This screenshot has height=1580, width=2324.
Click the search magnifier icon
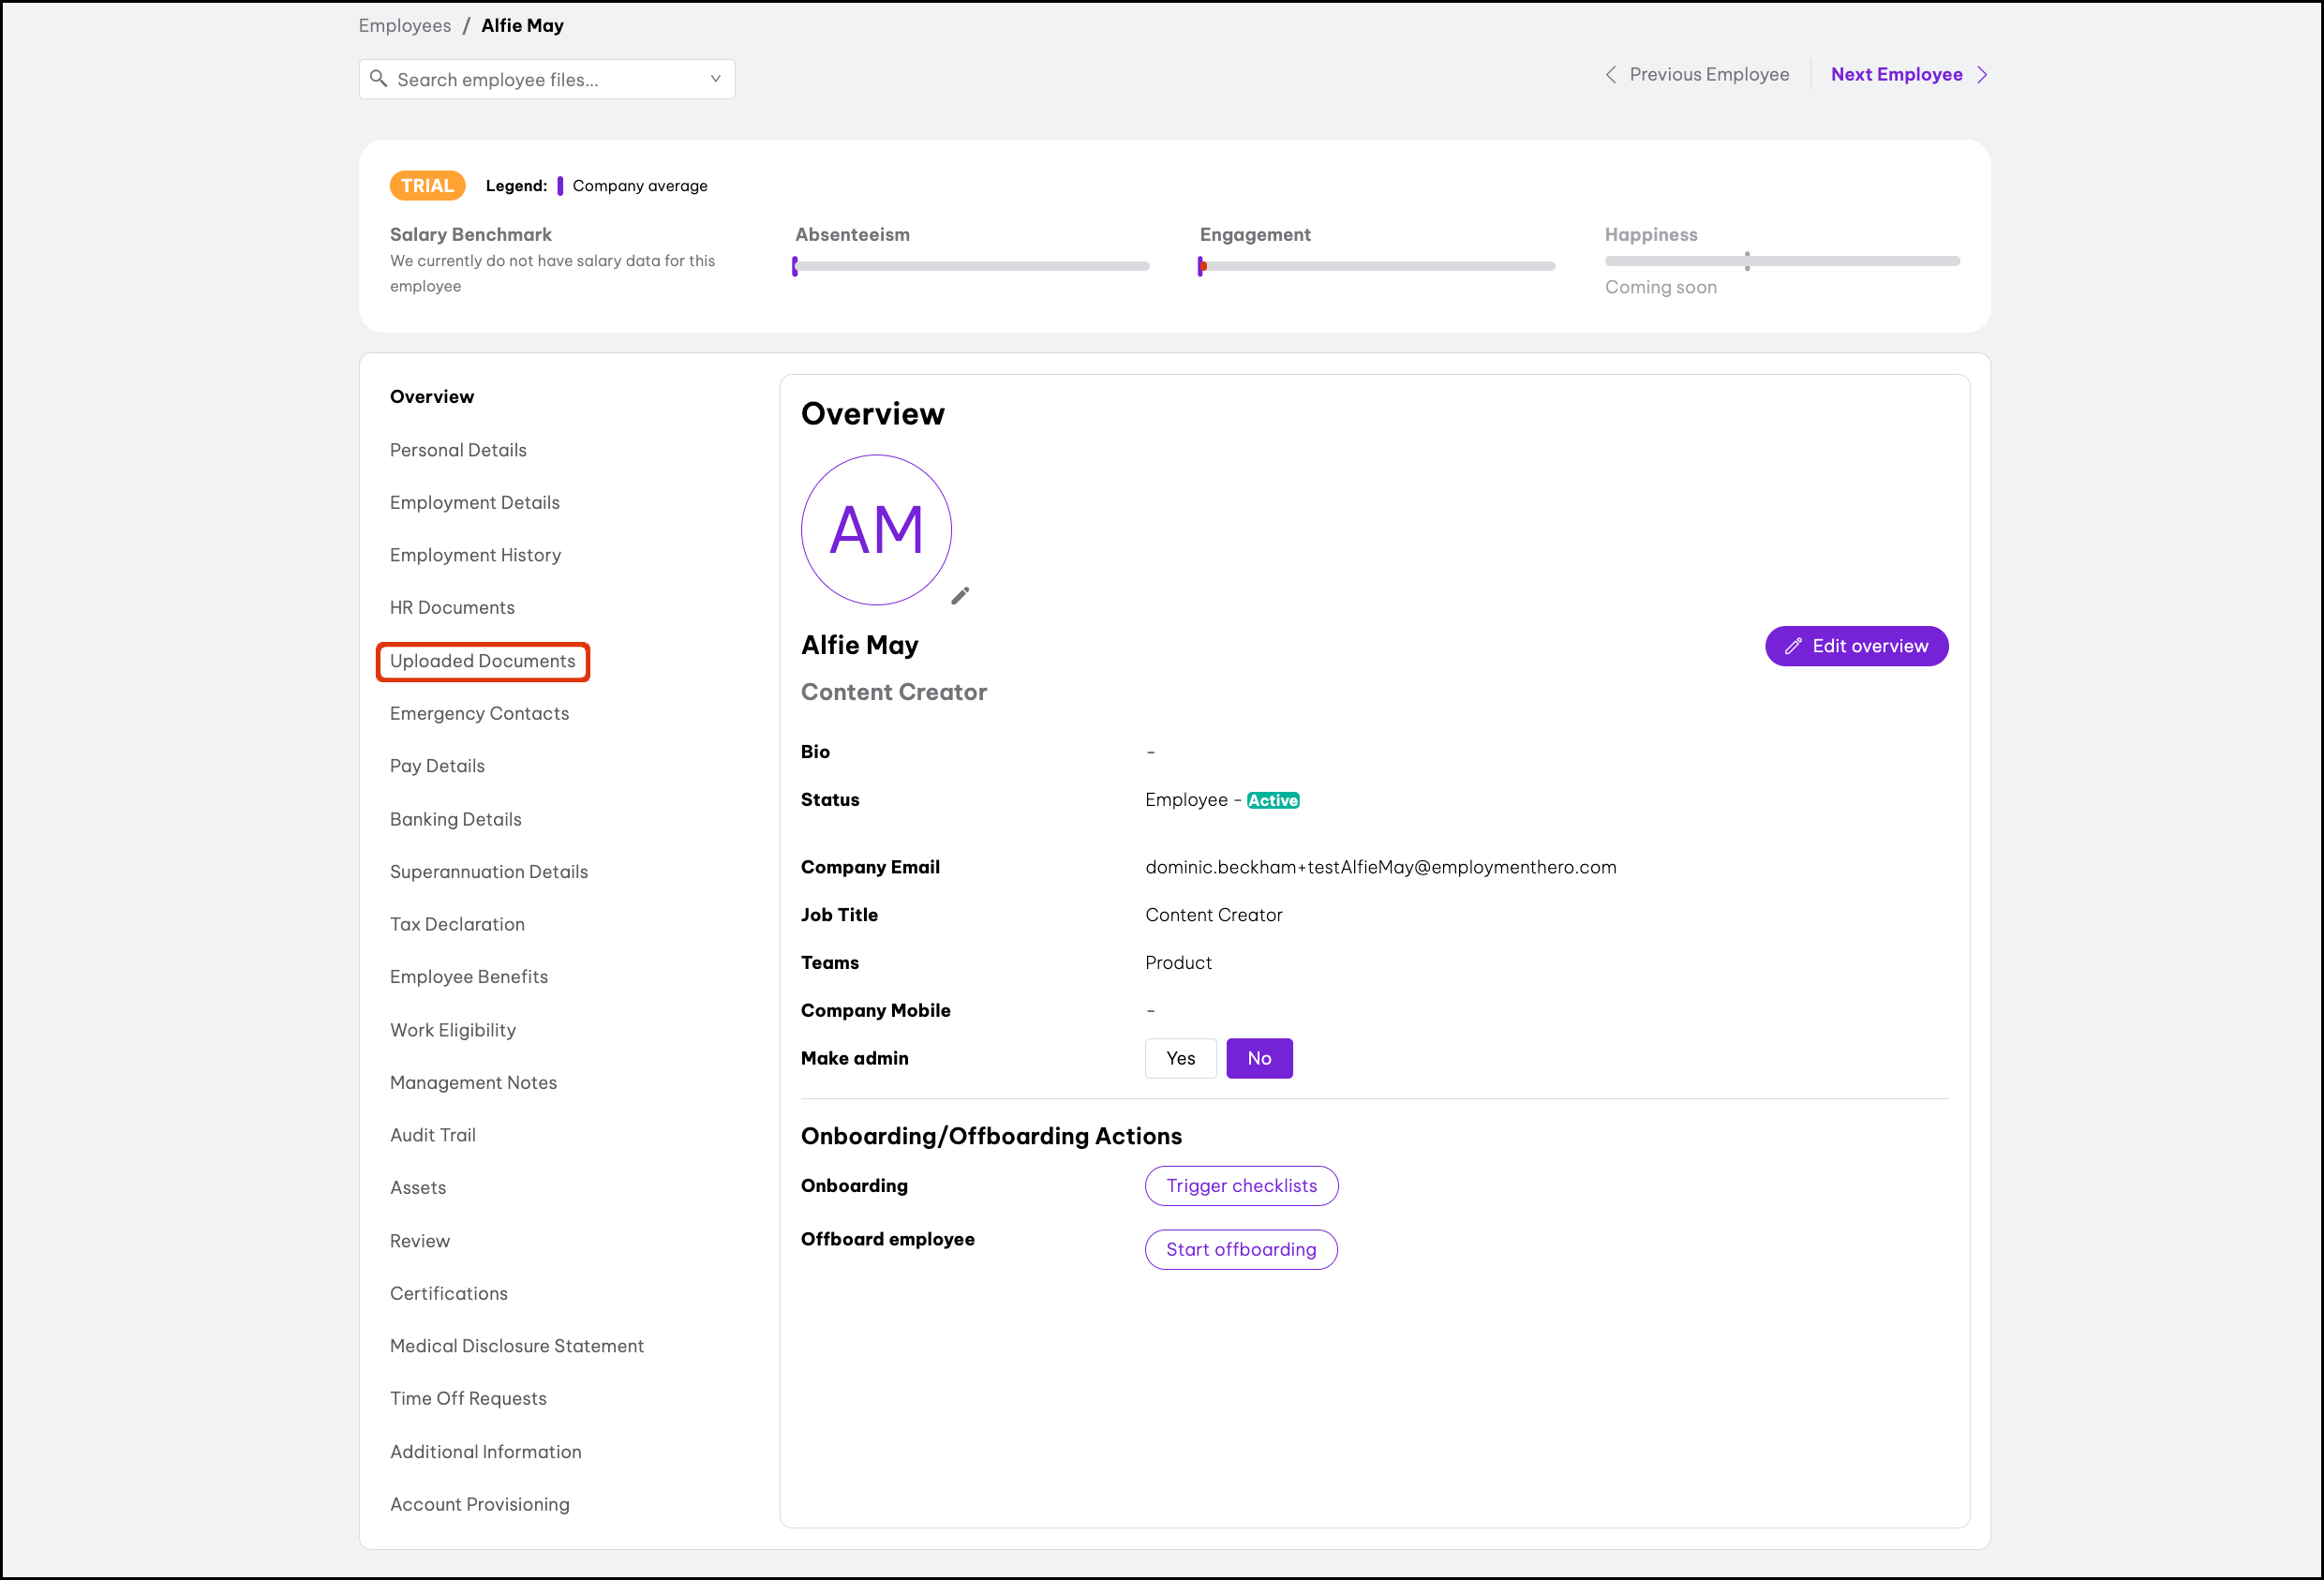click(378, 79)
